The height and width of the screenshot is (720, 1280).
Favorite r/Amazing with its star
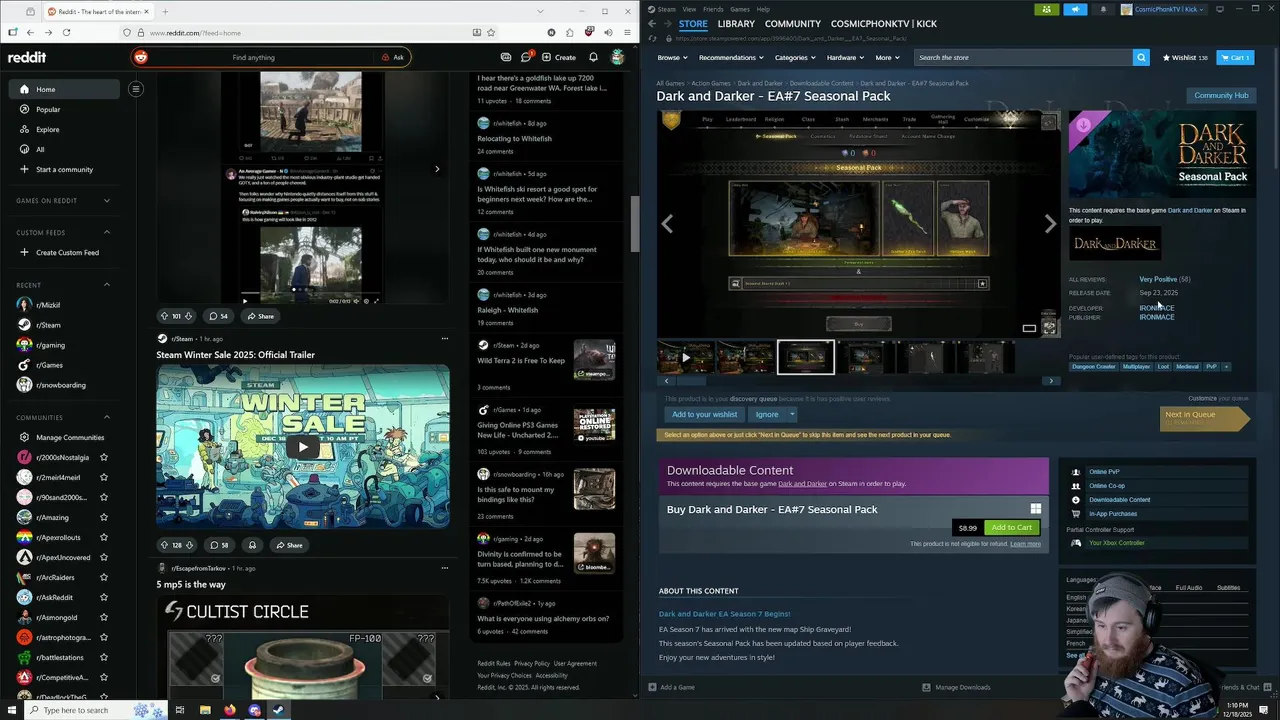104,517
